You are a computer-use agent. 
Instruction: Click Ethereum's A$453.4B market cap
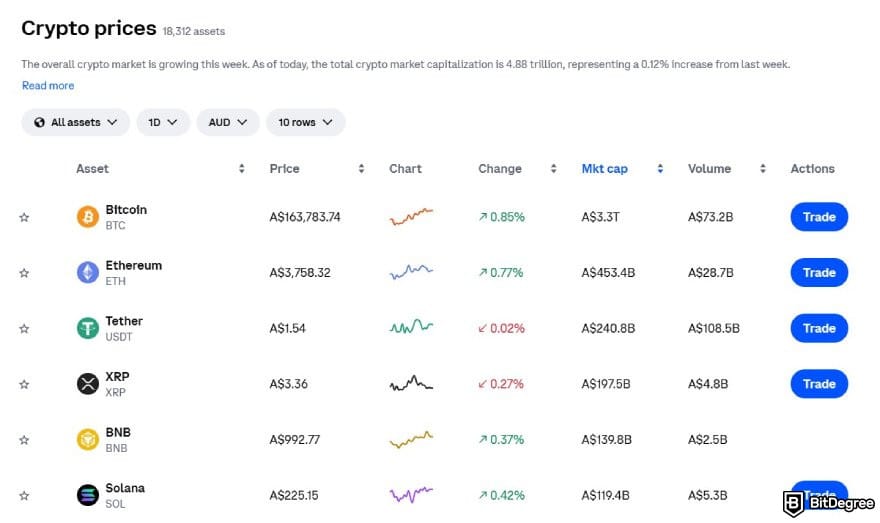pyautogui.click(x=608, y=273)
